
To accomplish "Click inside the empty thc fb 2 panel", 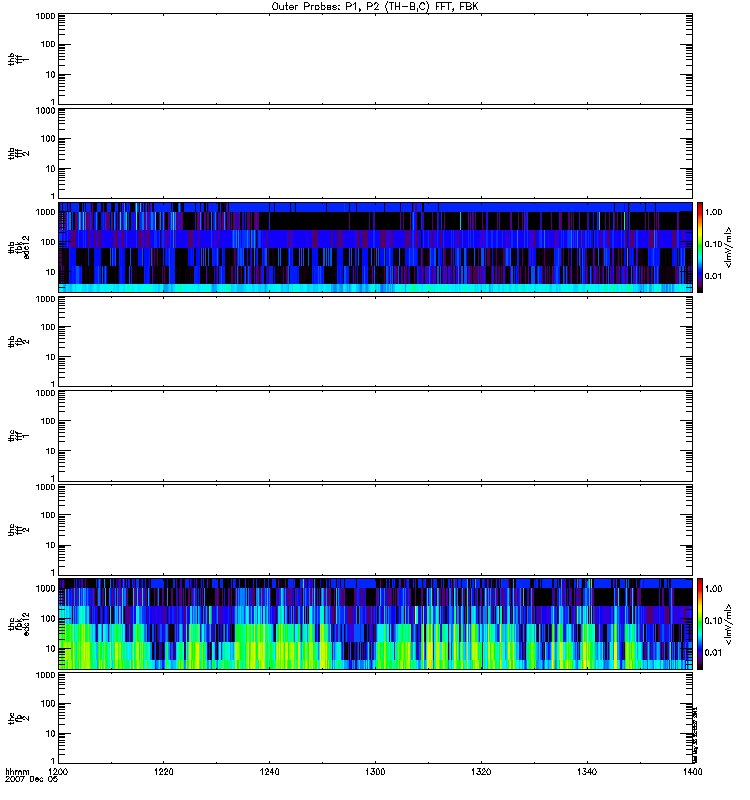I will click(x=375, y=718).
